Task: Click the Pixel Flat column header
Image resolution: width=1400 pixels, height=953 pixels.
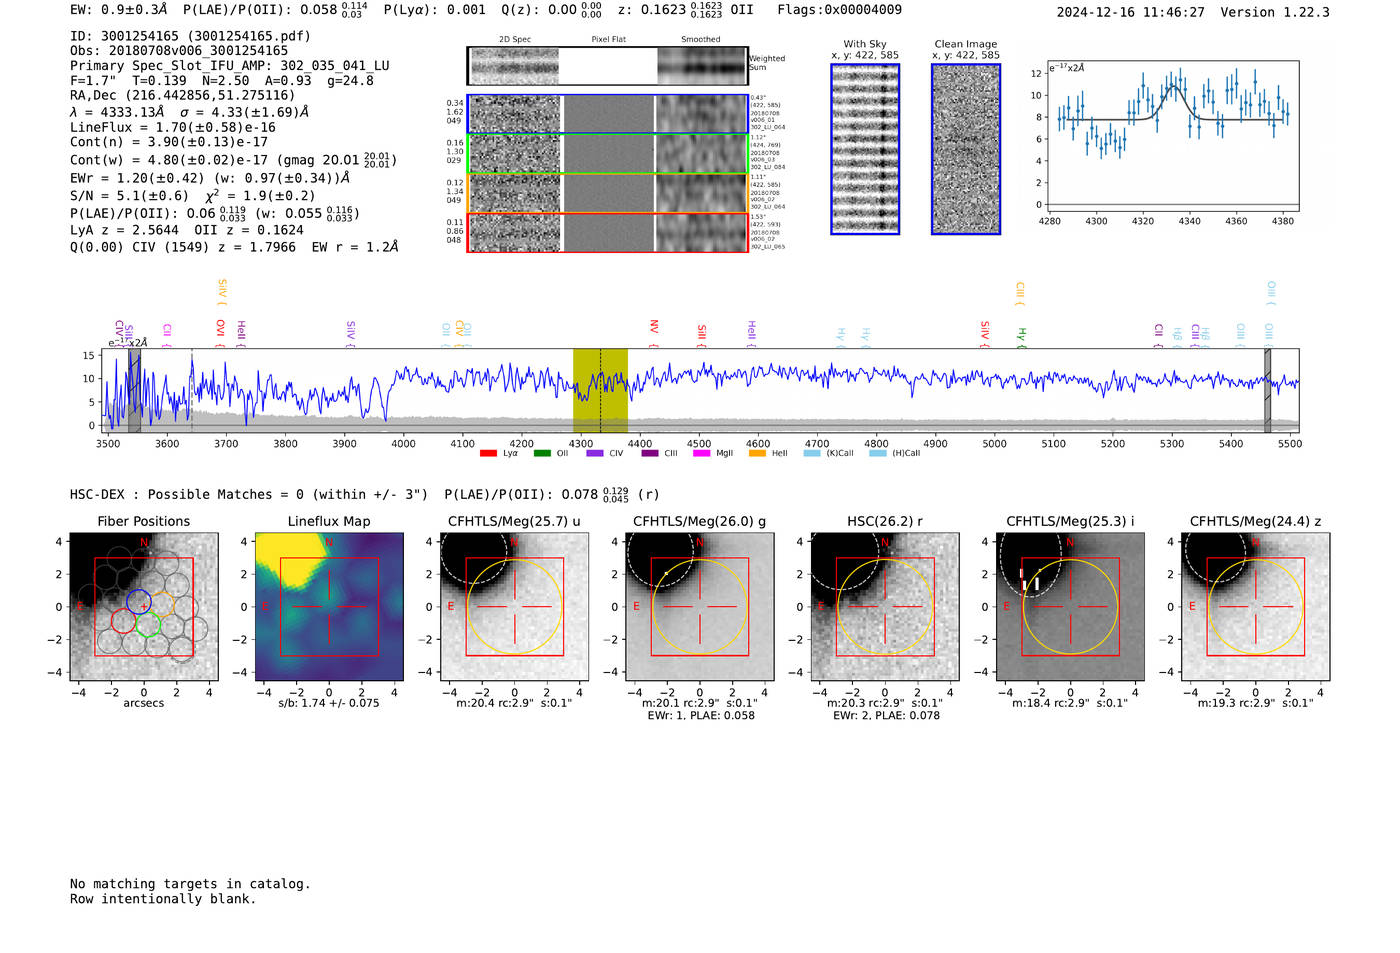Action: click(x=608, y=40)
